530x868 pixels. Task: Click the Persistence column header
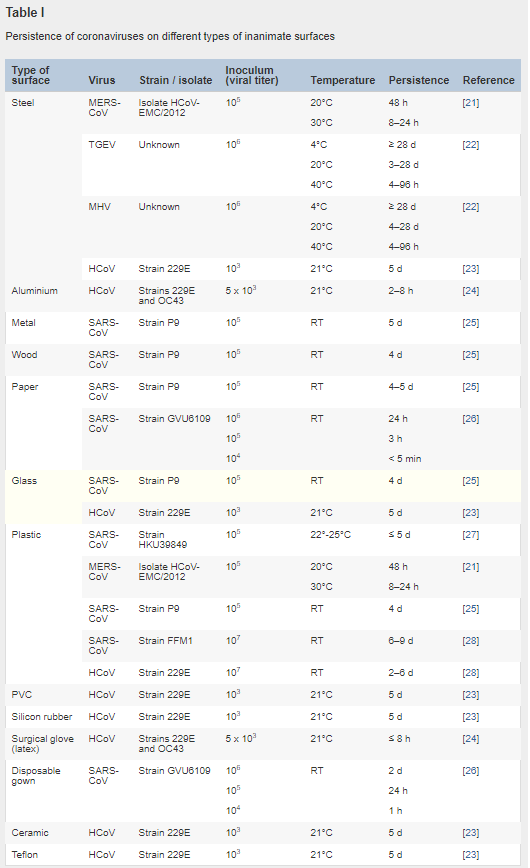coord(419,81)
